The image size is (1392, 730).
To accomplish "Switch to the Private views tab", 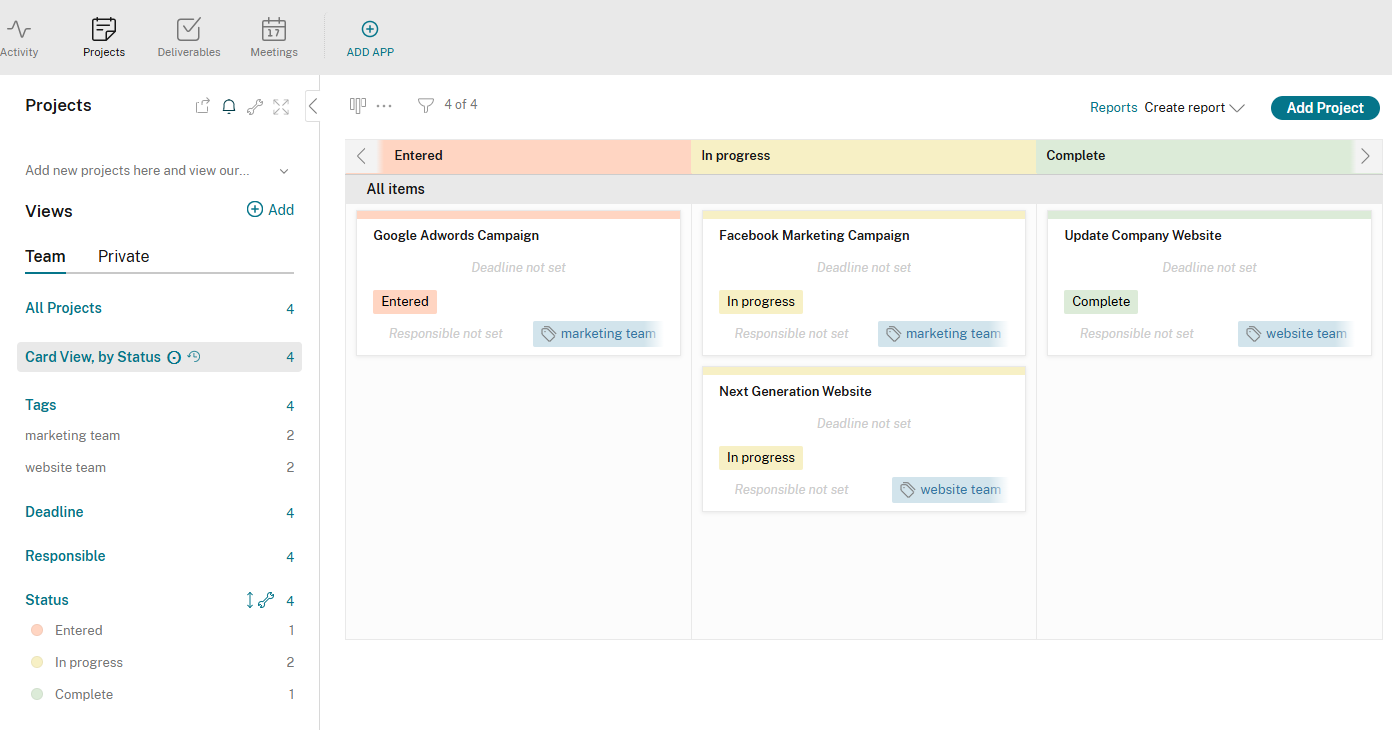I will tap(123, 256).
